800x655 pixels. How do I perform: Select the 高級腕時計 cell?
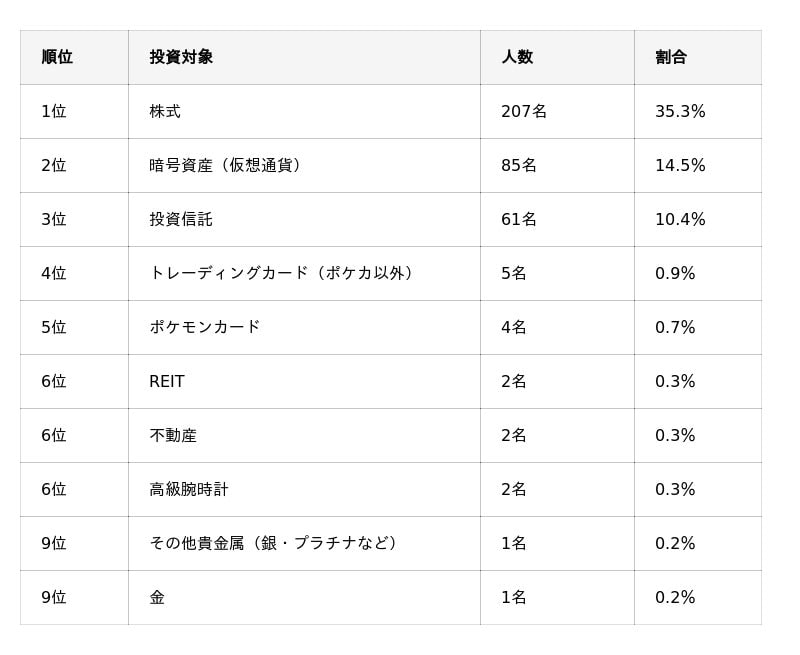pos(189,489)
